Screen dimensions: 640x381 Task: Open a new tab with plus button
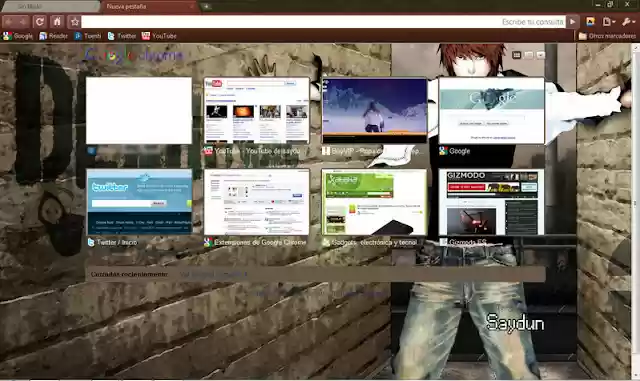click(x=206, y=7)
